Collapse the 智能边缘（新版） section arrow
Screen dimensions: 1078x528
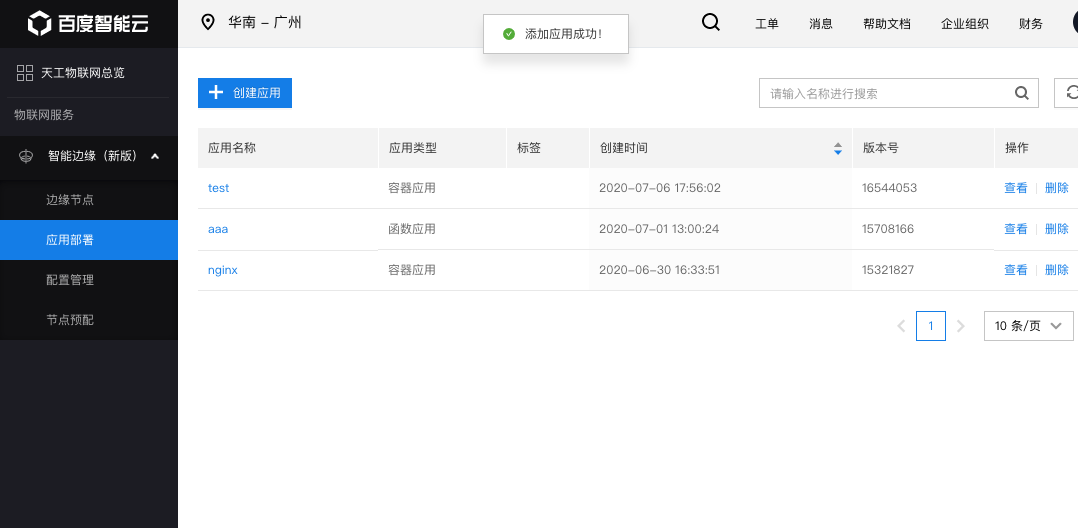[x=155, y=156]
